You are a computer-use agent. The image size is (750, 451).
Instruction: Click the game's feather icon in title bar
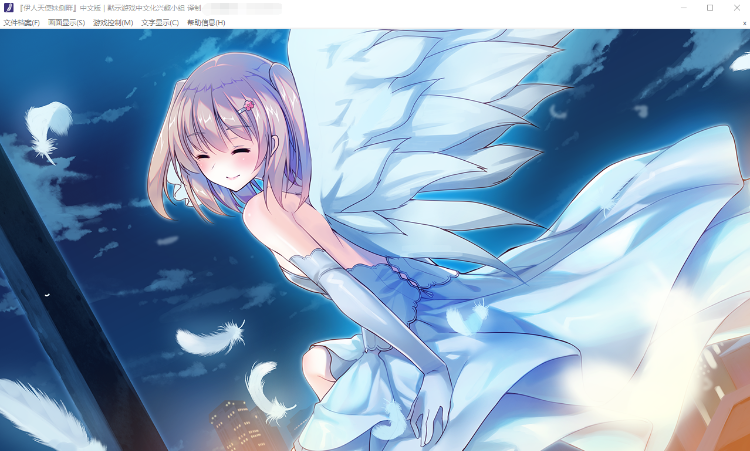pyautogui.click(x=8, y=8)
